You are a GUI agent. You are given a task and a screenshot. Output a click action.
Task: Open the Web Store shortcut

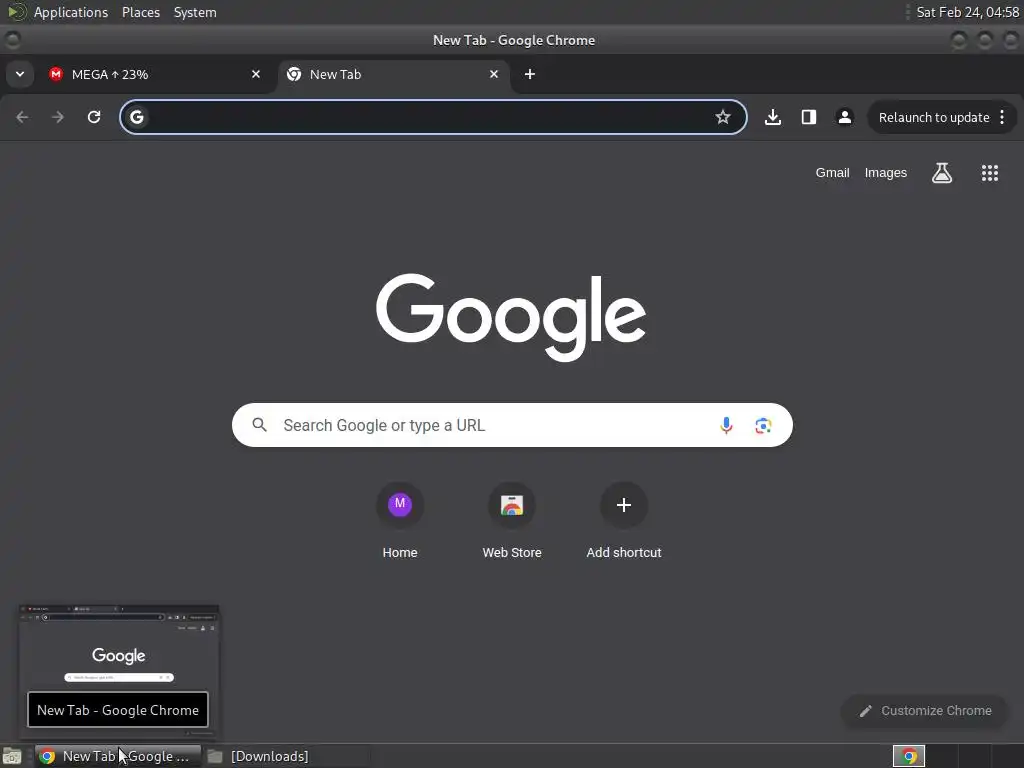[x=512, y=521]
